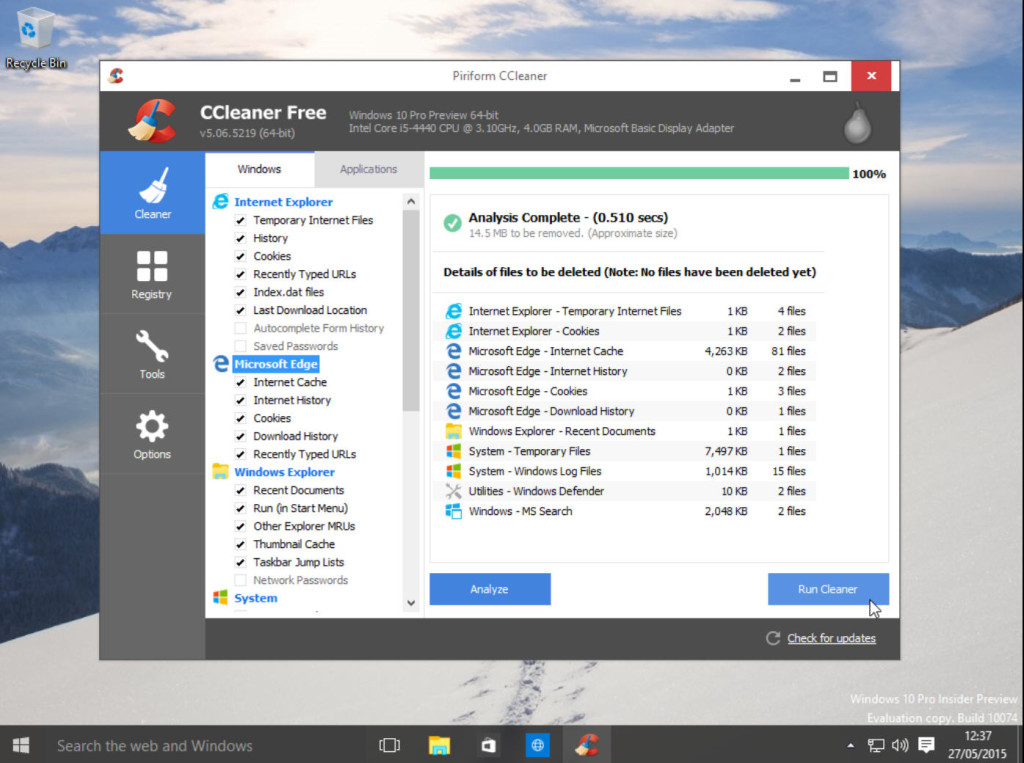Viewport: 1024px width, 763px height.
Task: Uncheck Microsoft Edge Internet Cache
Action: click(x=240, y=382)
